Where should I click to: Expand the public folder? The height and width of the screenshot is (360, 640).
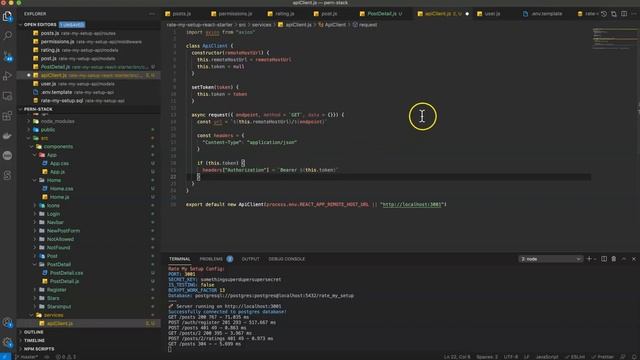pos(47,129)
